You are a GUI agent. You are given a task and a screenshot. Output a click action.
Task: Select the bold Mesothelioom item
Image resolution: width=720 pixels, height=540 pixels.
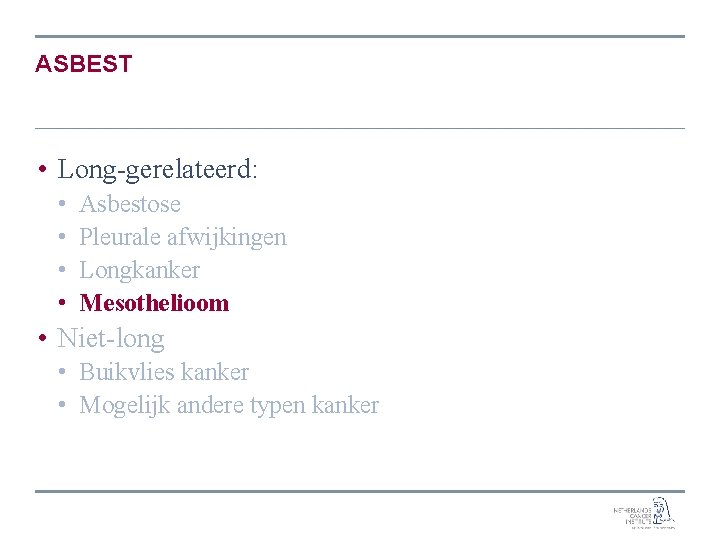tap(154, 303)
